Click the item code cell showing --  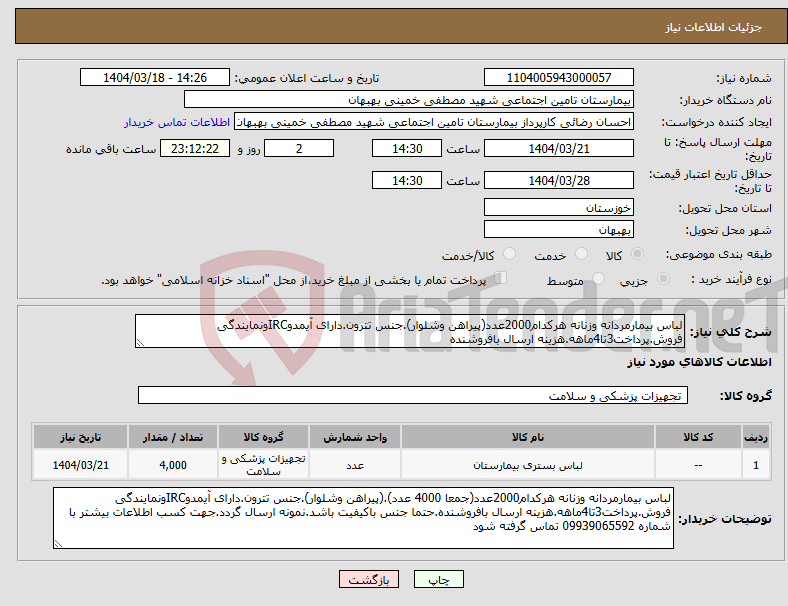[x=698, y=465]
